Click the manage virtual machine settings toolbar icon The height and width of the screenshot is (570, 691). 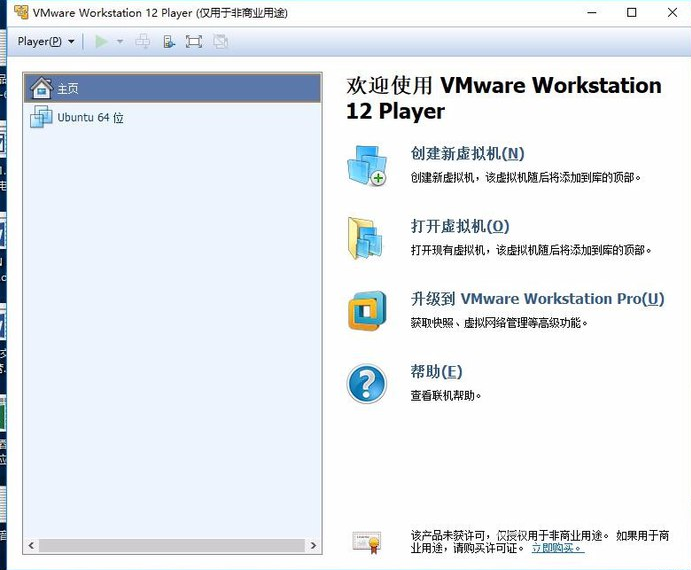pos(169,42)
